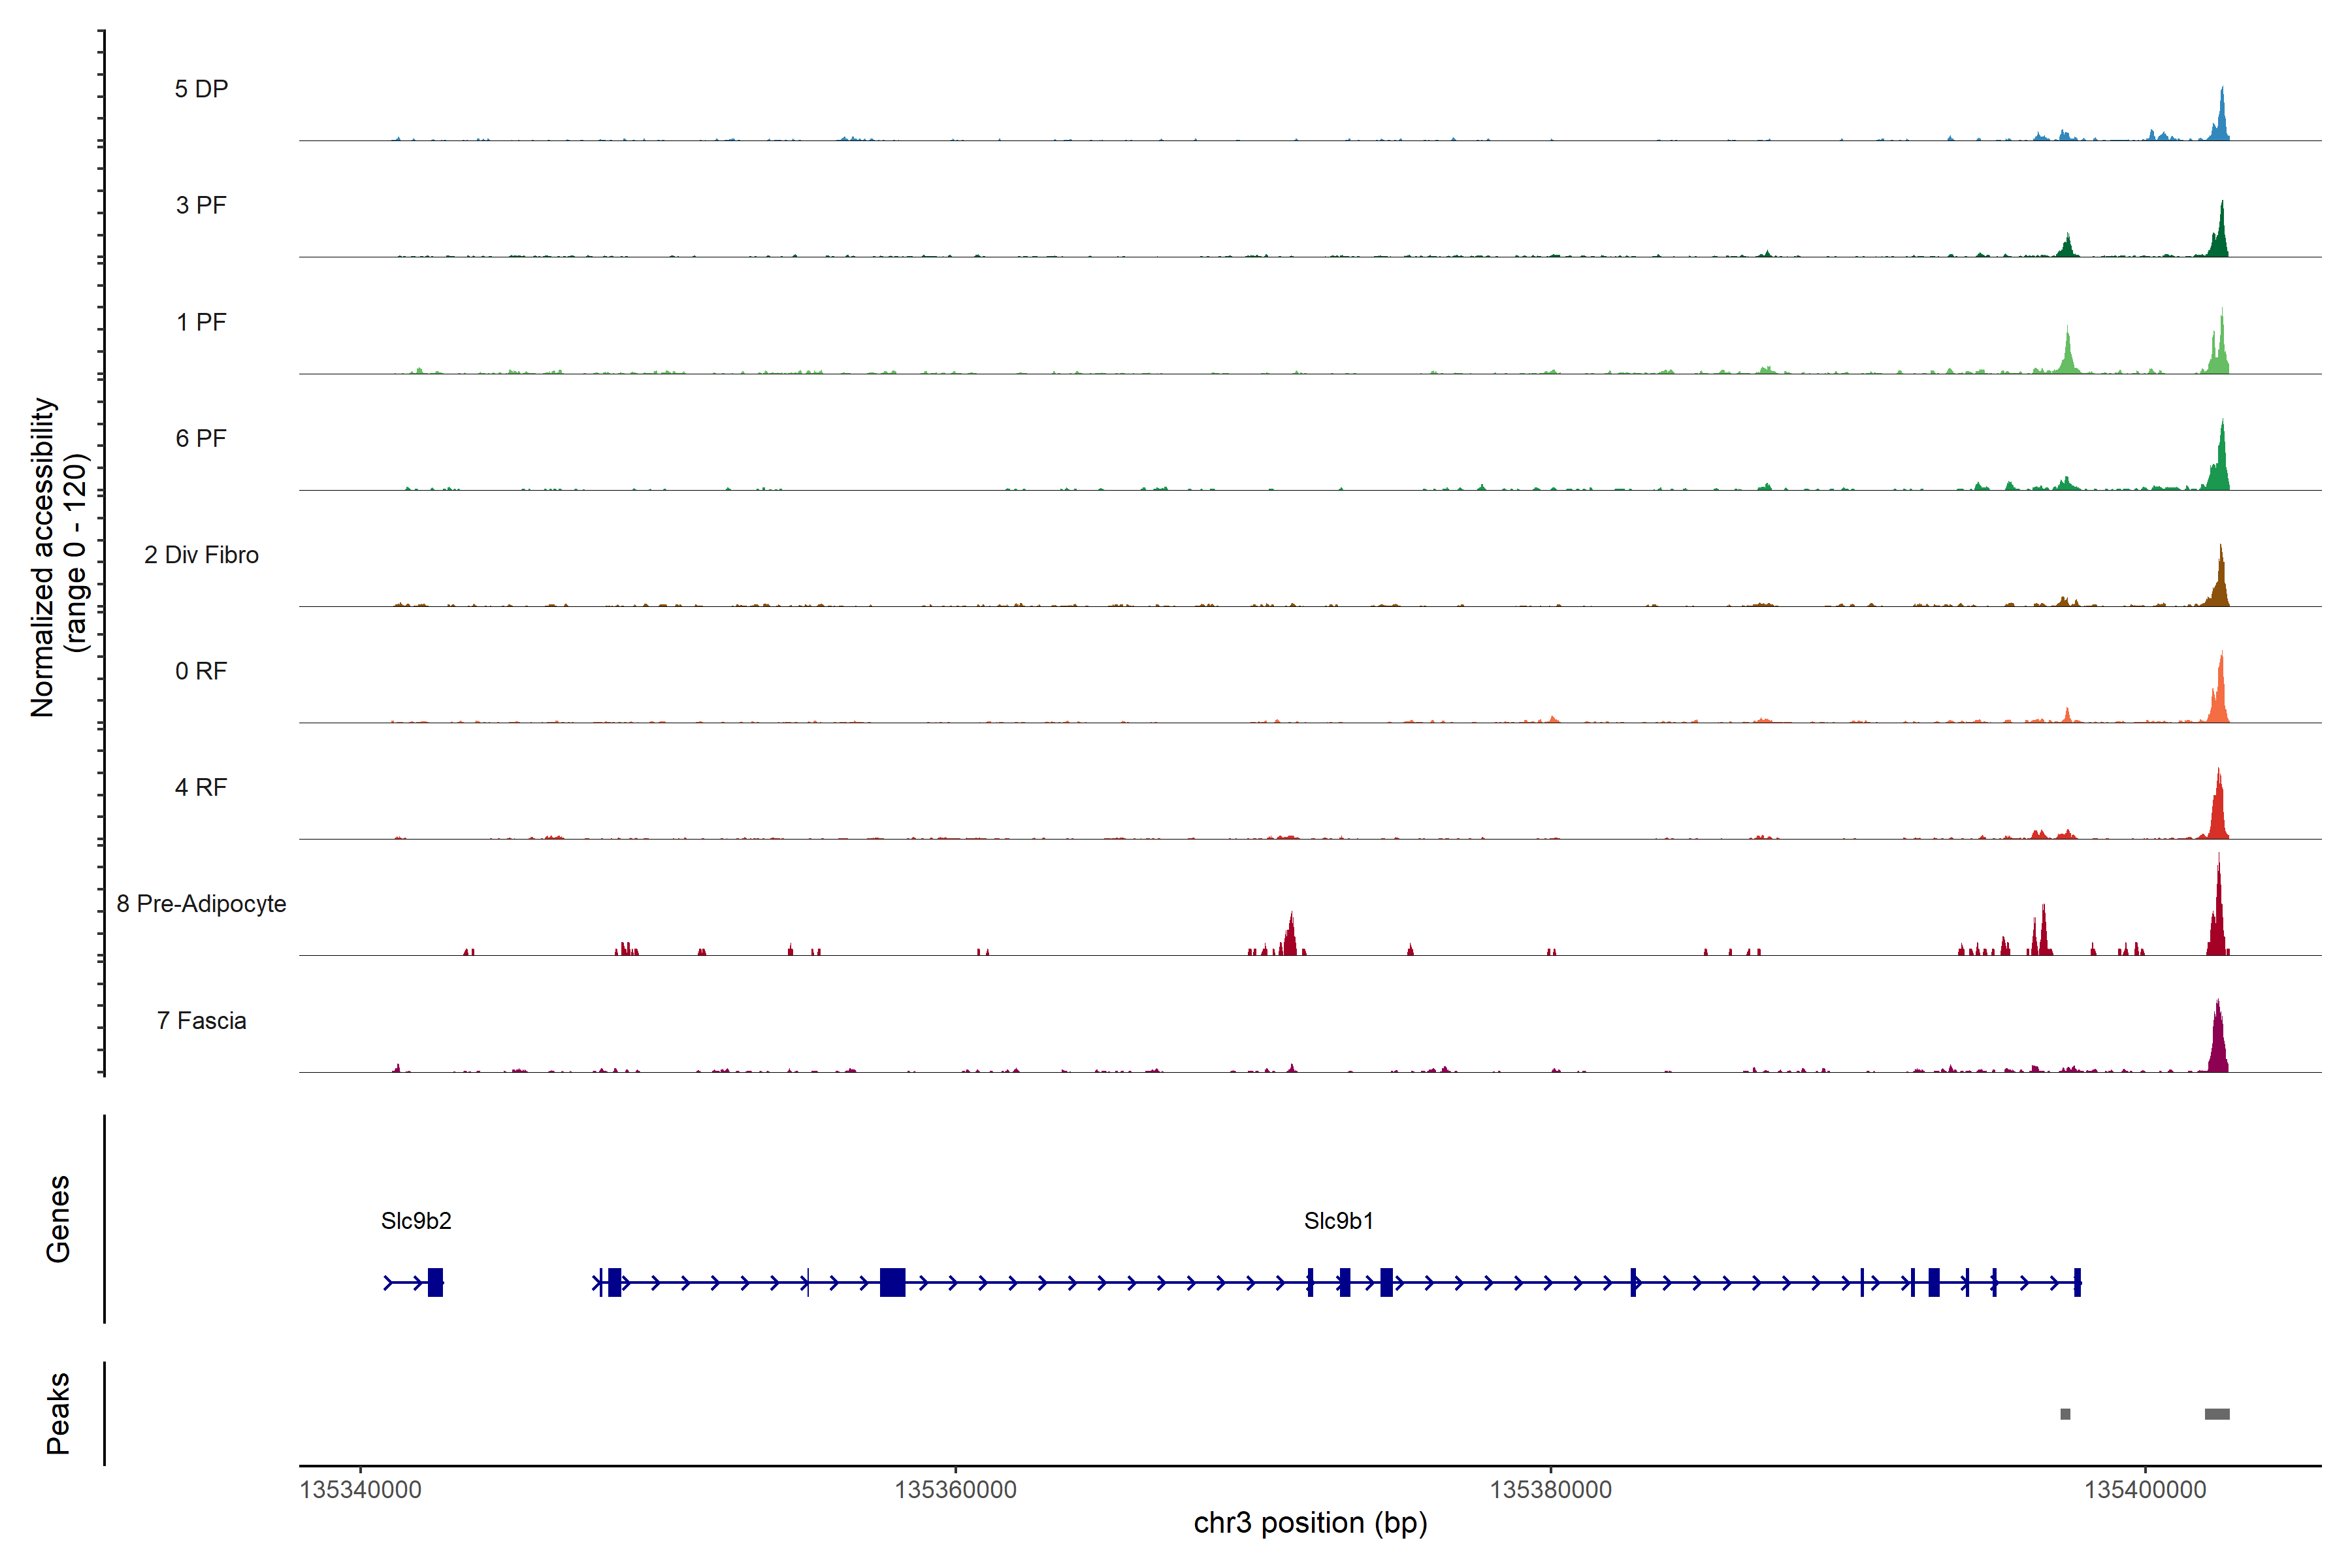Click the small gray peak marker
Viewport: 2352px width, 1568px height.
[2065, 1414]
